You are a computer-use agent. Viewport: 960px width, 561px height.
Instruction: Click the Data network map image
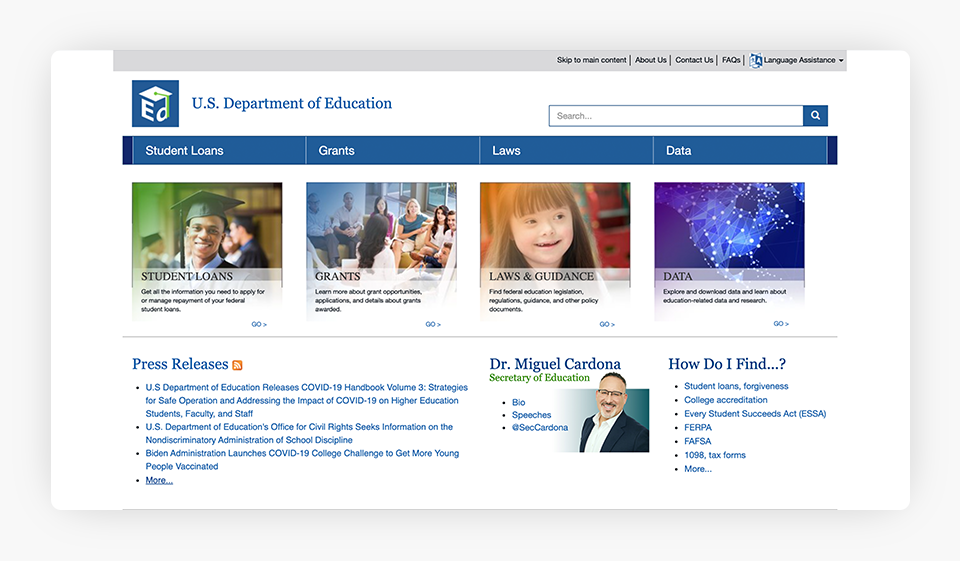click(729, 225)
